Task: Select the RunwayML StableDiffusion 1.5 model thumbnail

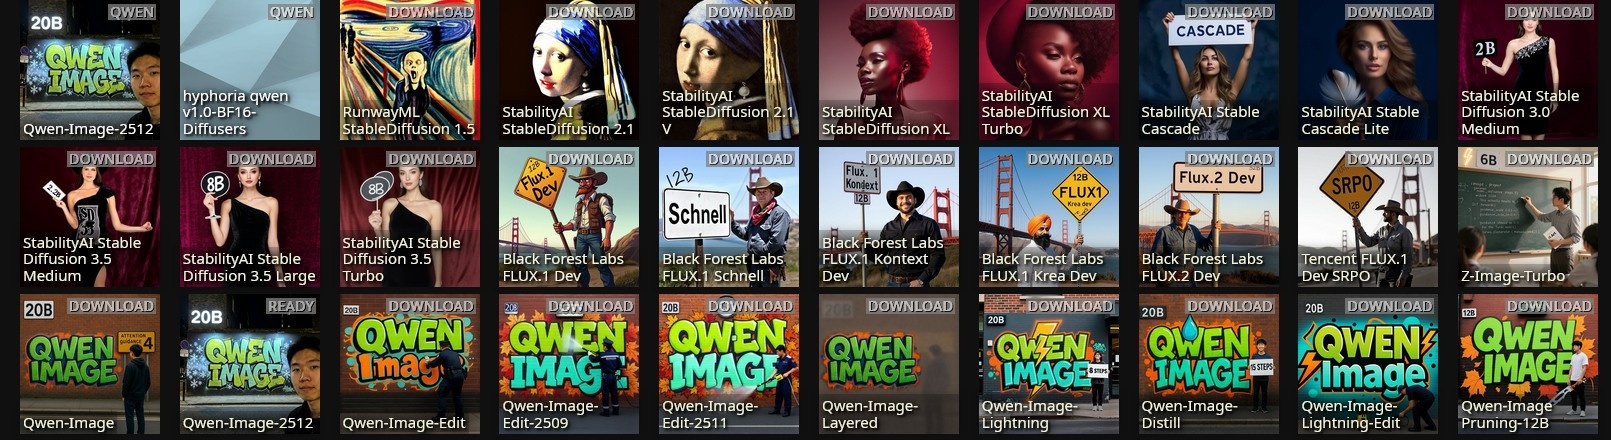Action: pos(409,70)
